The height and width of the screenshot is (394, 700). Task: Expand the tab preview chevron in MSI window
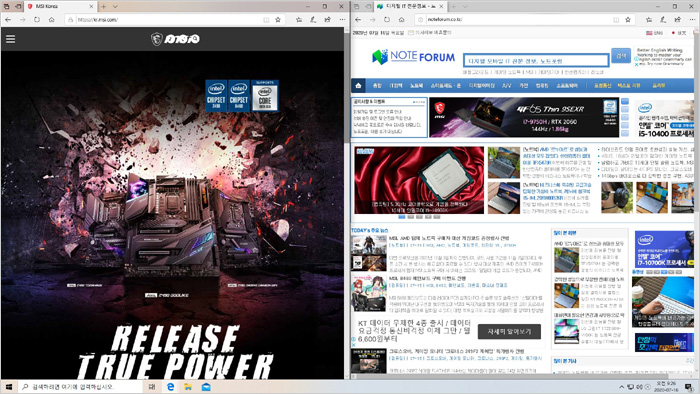(x=115, y=7)
